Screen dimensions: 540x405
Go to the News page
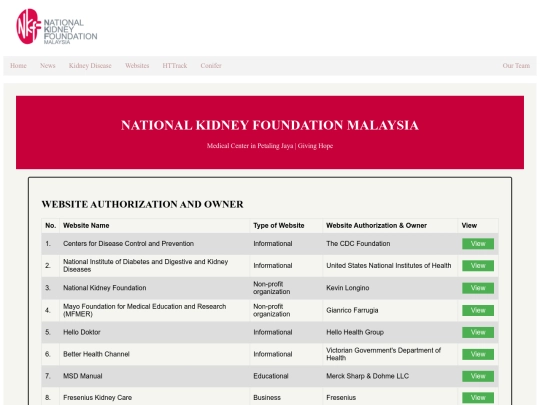(x=48, y=65)
